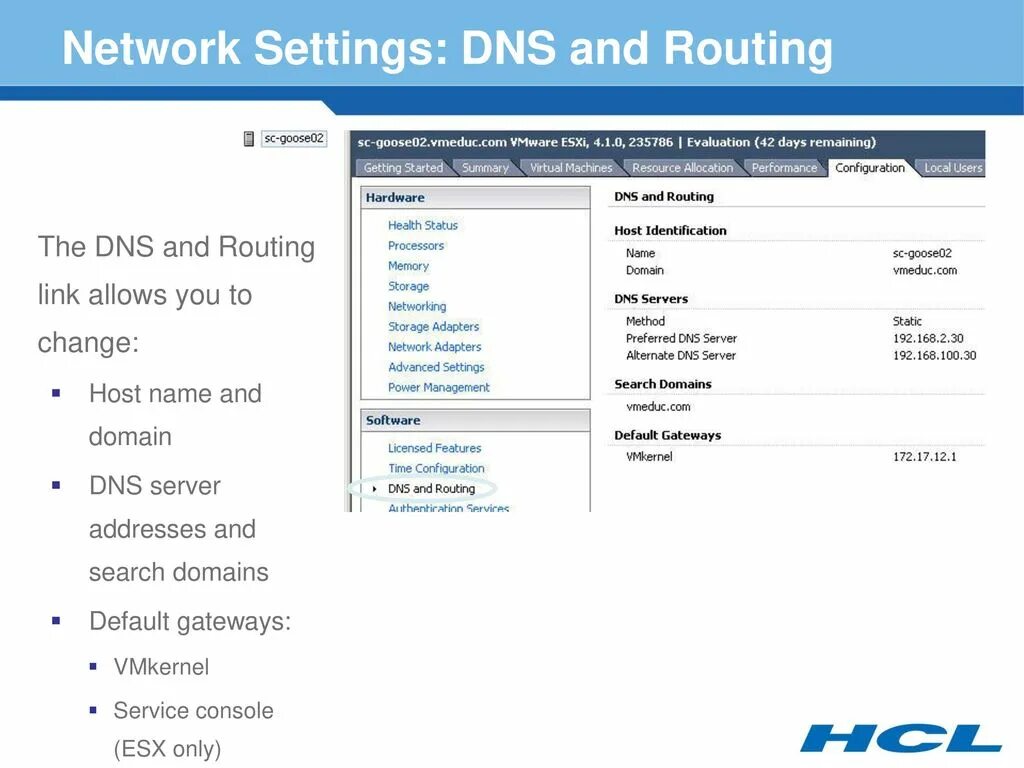Select DNS and Routing under Software
The width and height of the screenshot is (1024, 768).
[x=431, y=488]
